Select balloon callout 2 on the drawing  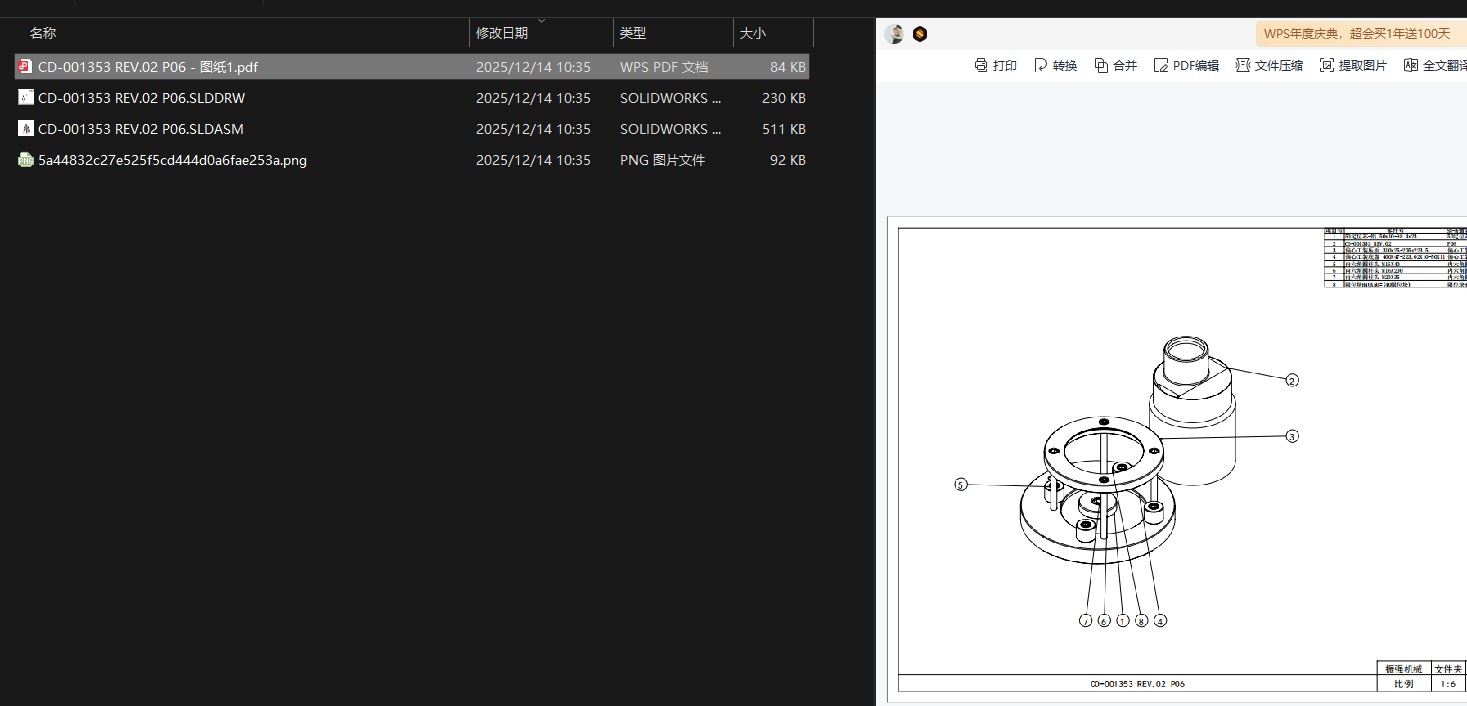pos(1292,380)
